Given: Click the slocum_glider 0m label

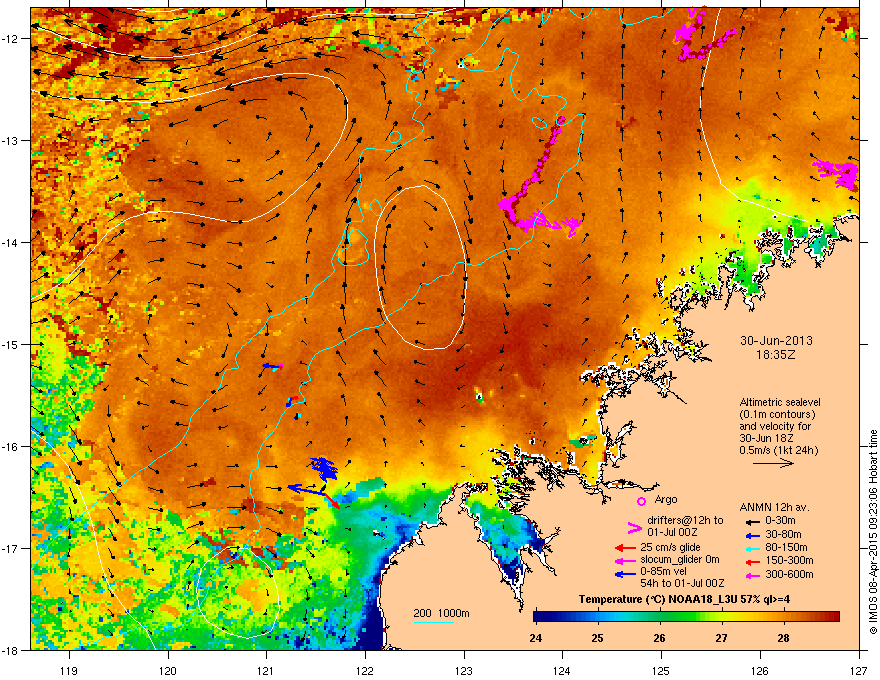Looking at the screenshot, I should pyautogui.click(x=680, y=560).
